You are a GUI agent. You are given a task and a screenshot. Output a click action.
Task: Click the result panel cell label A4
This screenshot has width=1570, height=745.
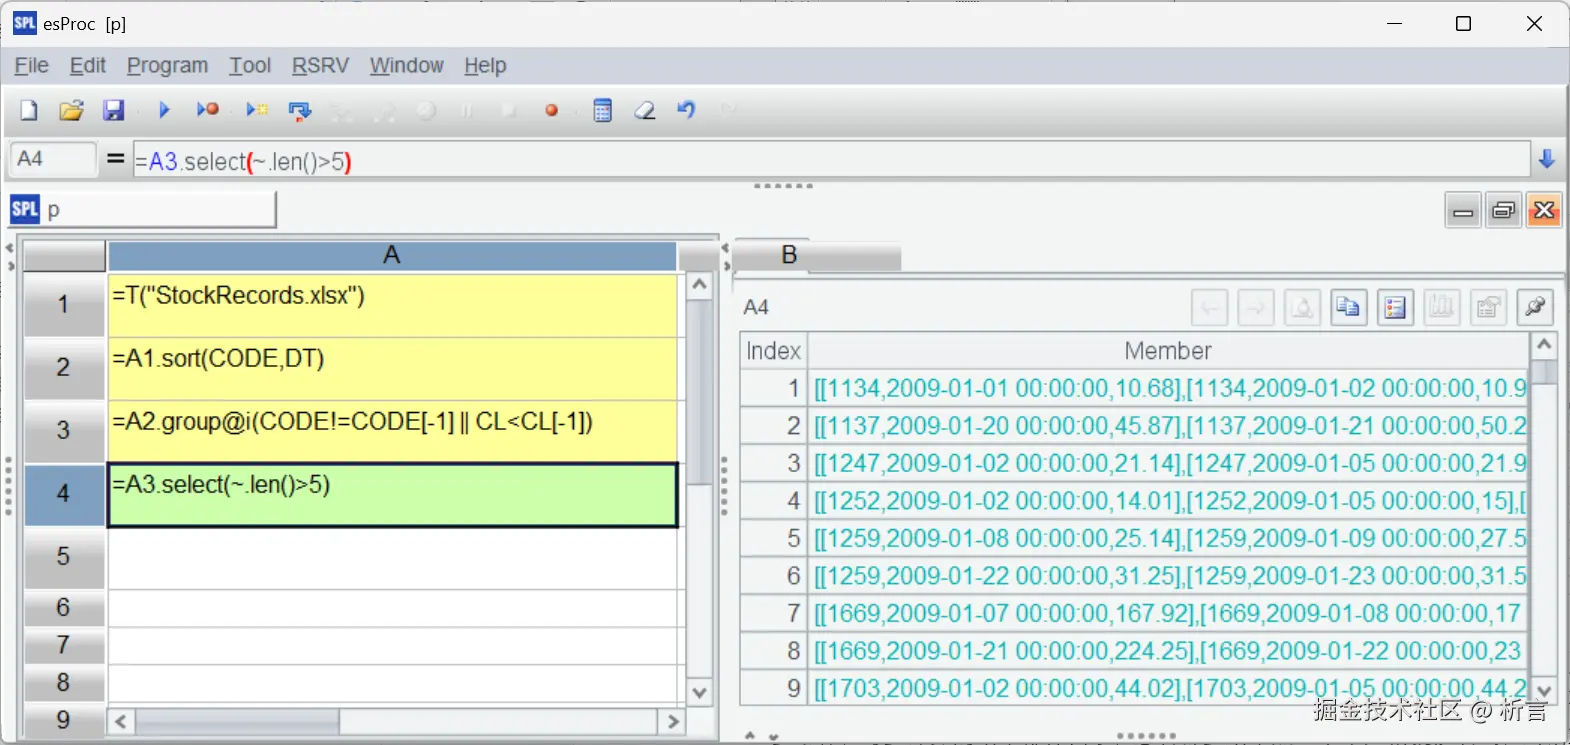pos(756,307)
